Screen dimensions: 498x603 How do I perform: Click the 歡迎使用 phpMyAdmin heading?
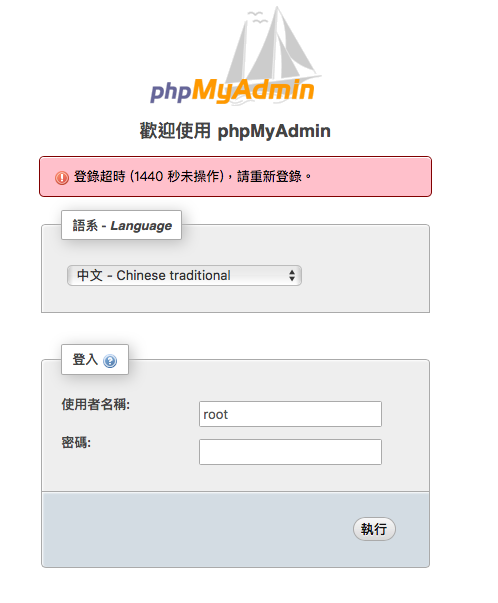pos(235,131)
